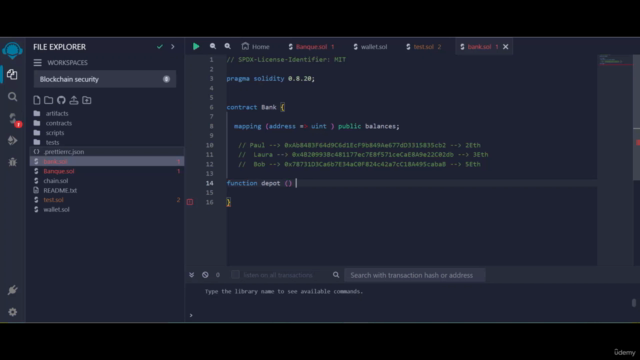Select bank.sol in file tree
640x360 pixels.
[107, 162]
